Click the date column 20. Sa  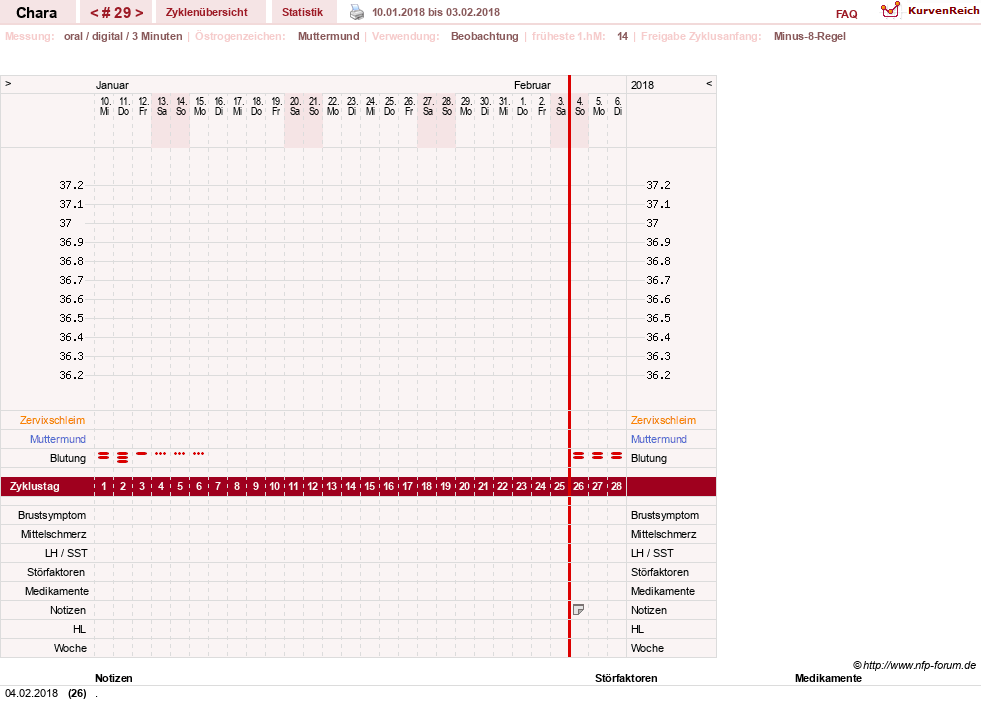295,106
